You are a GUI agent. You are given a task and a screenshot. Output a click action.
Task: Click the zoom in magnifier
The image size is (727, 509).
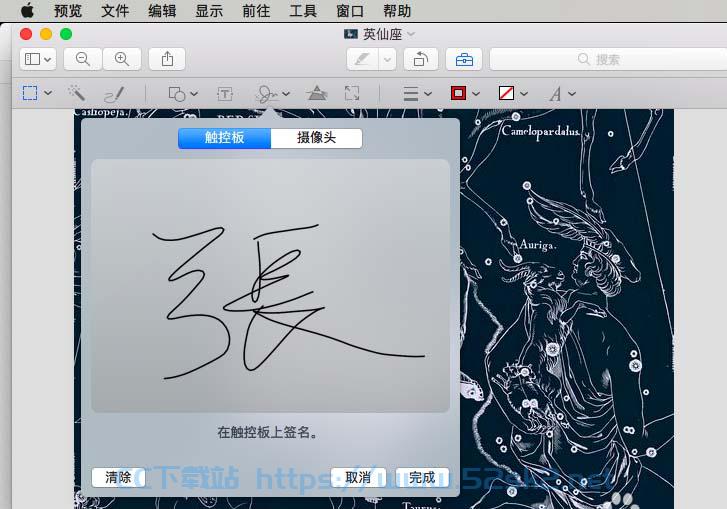pyautogui.click(x=122, y=59)
